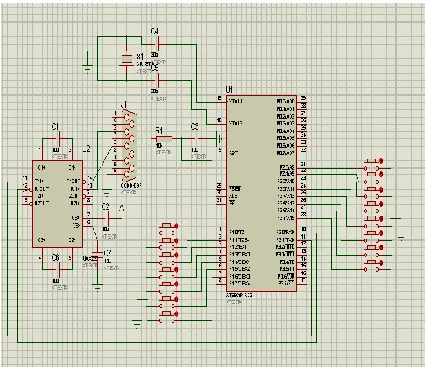Click ground symbol right of the right button column

click(x=401, y=238)
